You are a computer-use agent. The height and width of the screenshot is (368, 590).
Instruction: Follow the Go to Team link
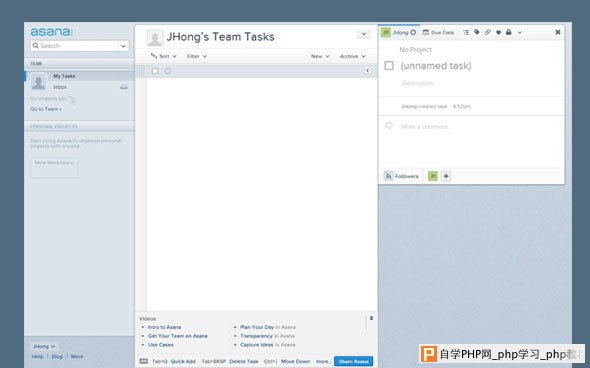[46, 109]
